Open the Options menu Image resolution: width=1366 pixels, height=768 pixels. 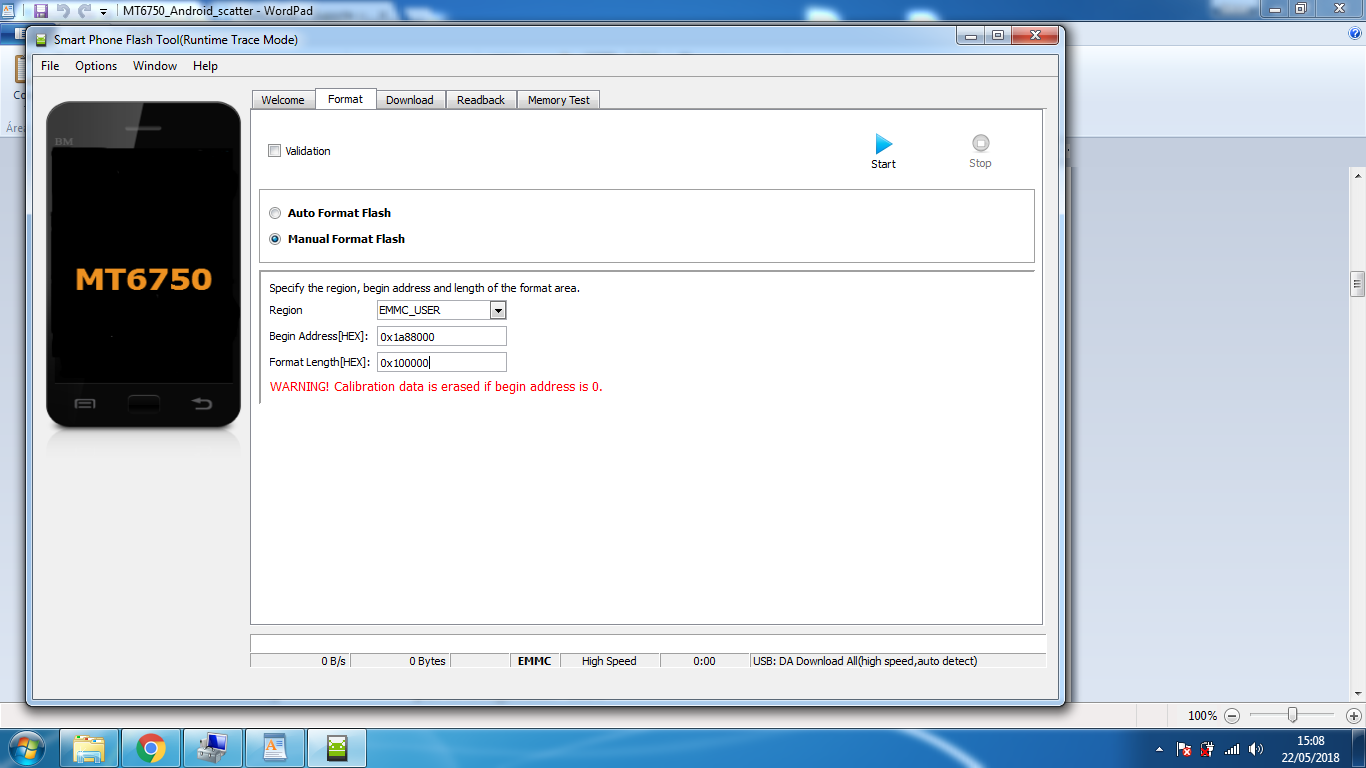tap(96, 66)
